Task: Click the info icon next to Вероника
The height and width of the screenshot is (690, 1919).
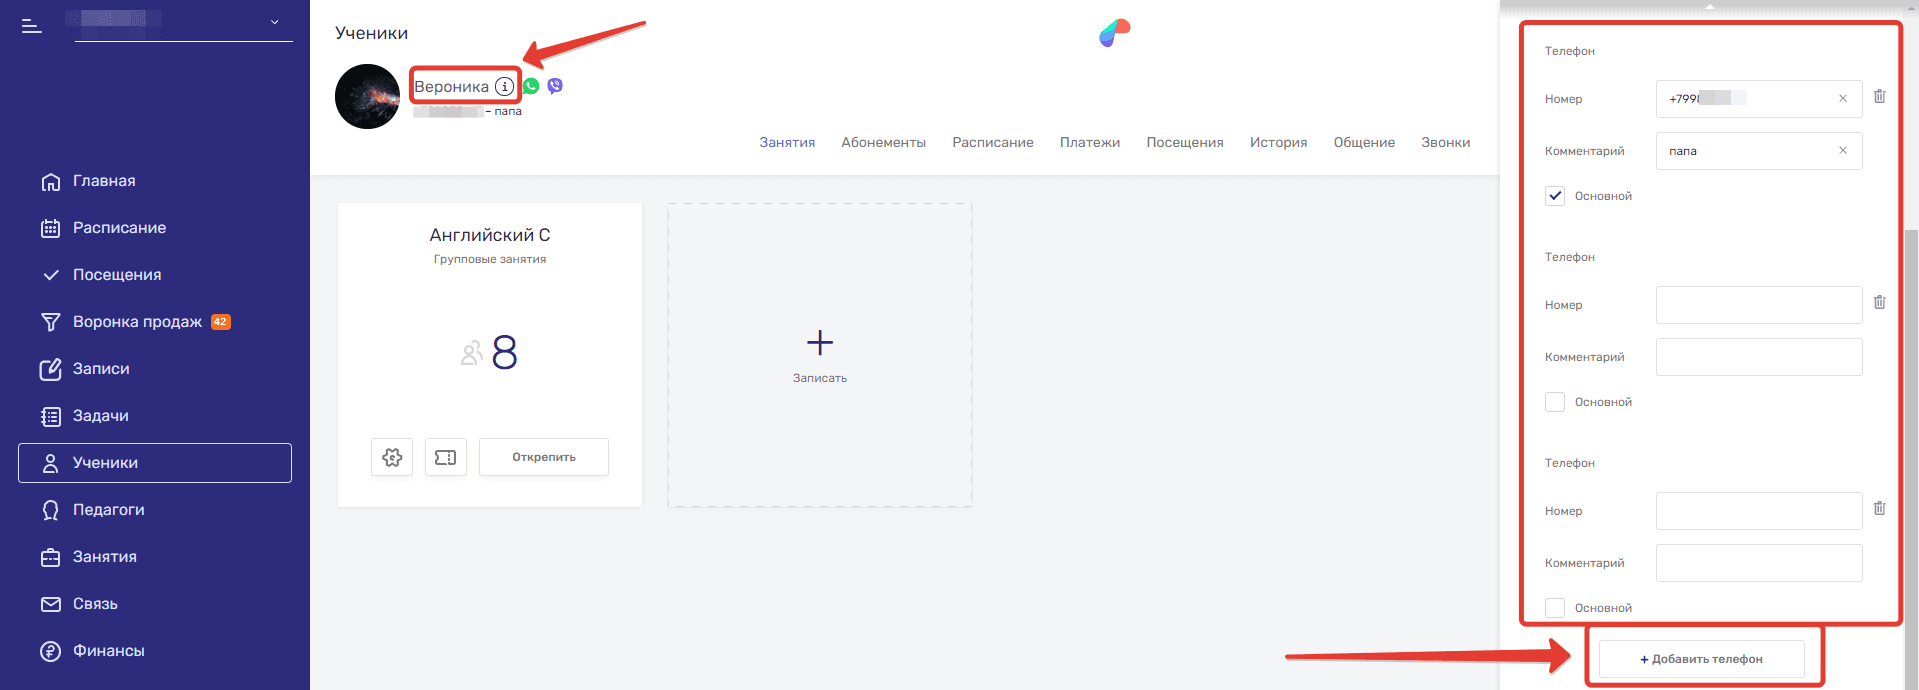Action: click(x=505, y=86)
